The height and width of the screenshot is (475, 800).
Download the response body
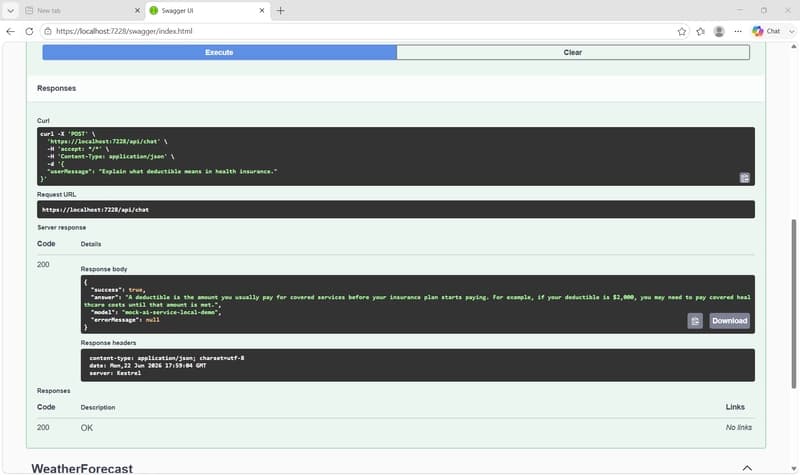(730, 321)
